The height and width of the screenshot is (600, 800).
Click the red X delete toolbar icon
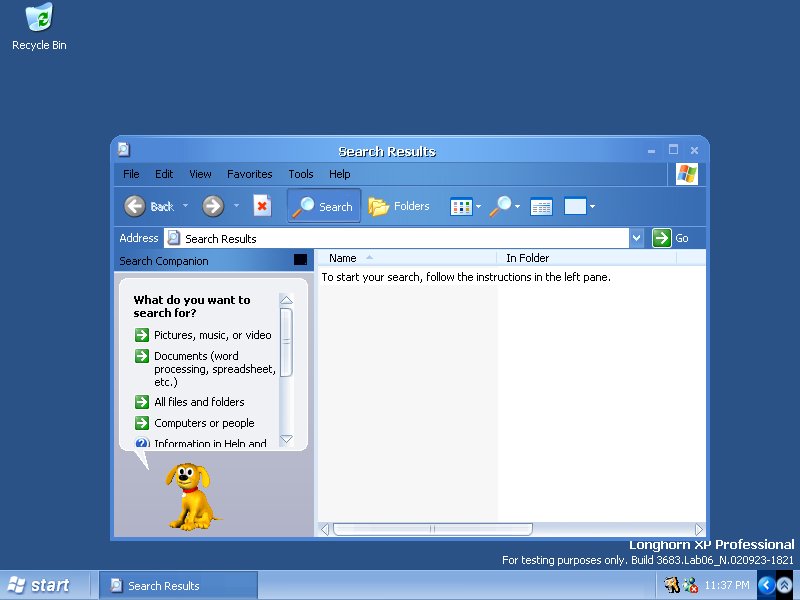coord(262,206)
